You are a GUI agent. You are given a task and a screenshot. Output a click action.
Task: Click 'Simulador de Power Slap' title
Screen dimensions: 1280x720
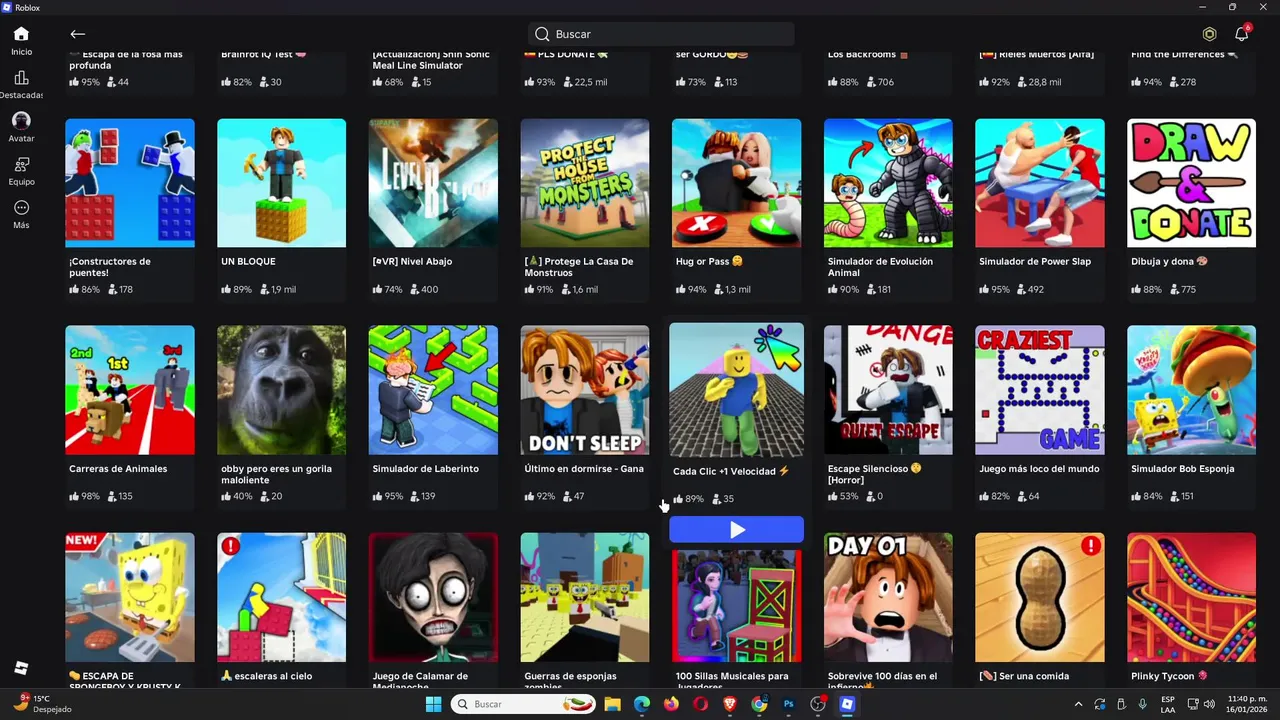point(1035,262)
